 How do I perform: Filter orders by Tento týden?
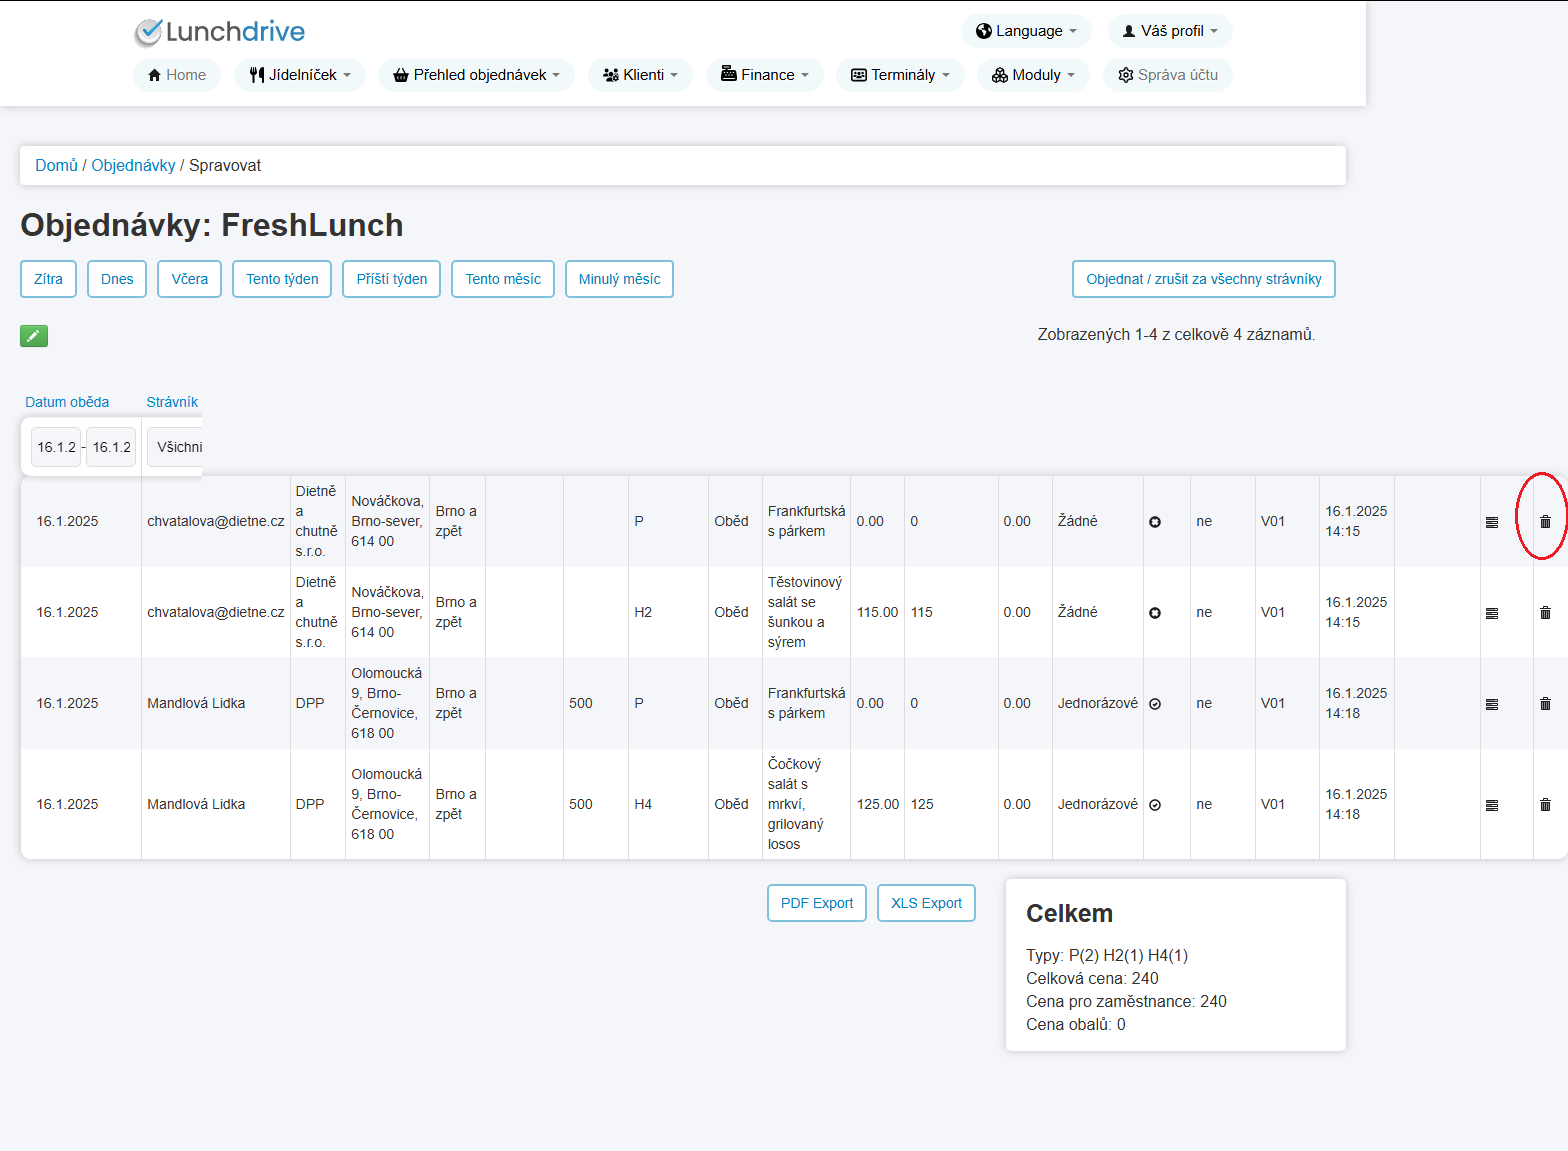click(x=282, y=279)
